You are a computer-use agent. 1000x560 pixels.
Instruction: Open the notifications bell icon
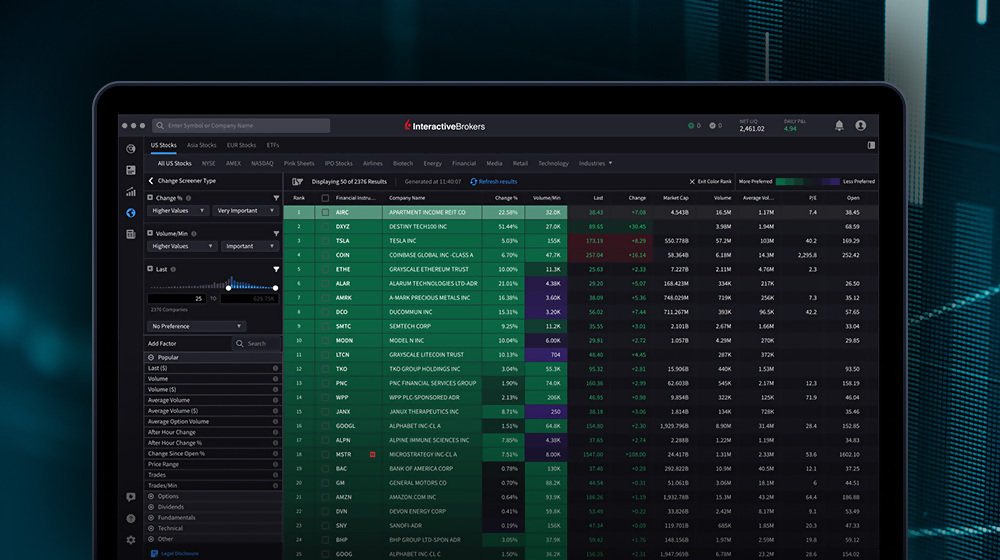point(839,126)
